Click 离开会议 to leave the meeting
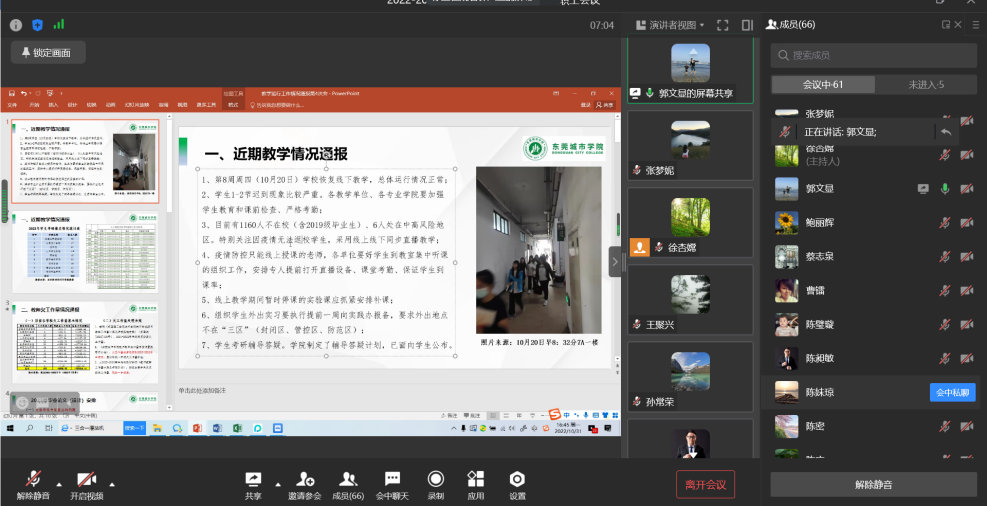 click(x=706, y=485)
